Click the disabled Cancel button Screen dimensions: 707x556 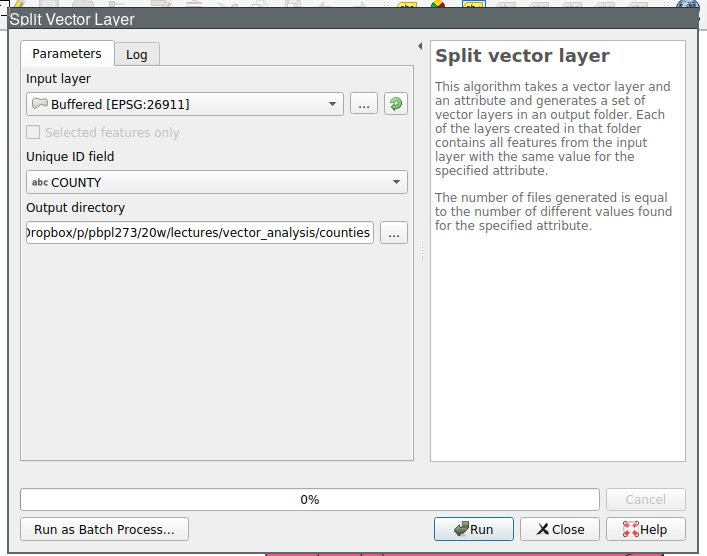click(645, 500)
